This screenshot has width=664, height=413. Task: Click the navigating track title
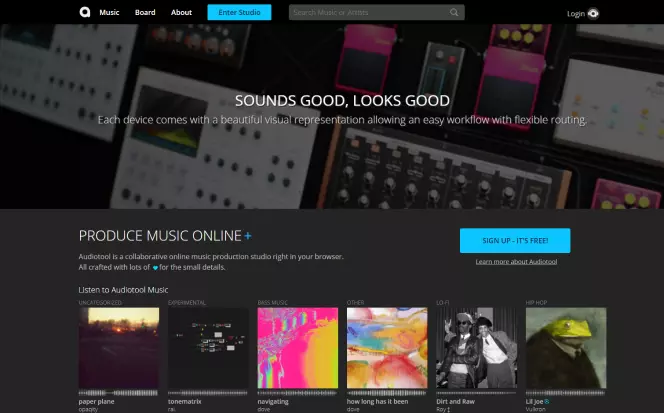273,402
